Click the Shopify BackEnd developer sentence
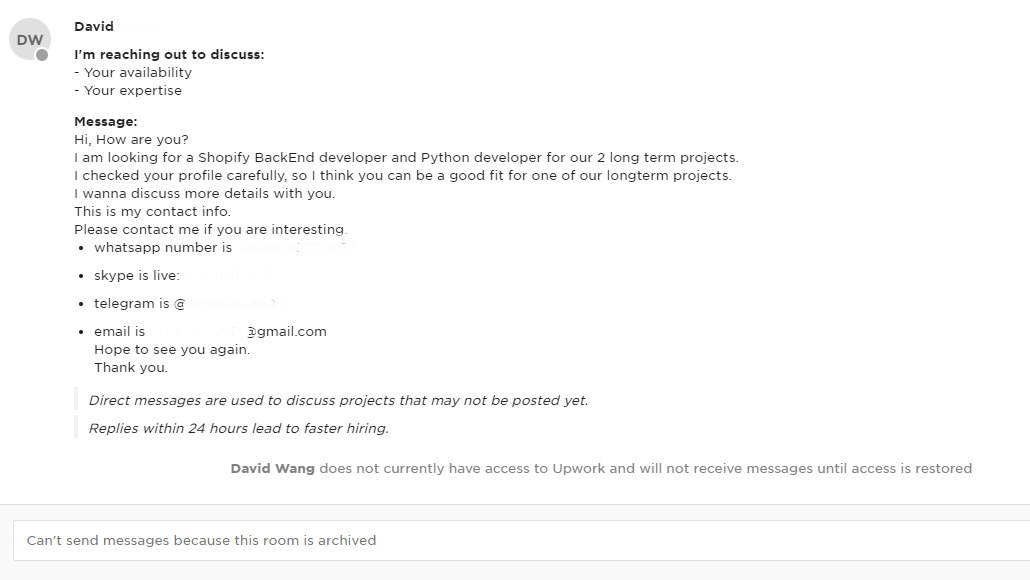This screenshot has width=1030, height=580. pos(407,158)
